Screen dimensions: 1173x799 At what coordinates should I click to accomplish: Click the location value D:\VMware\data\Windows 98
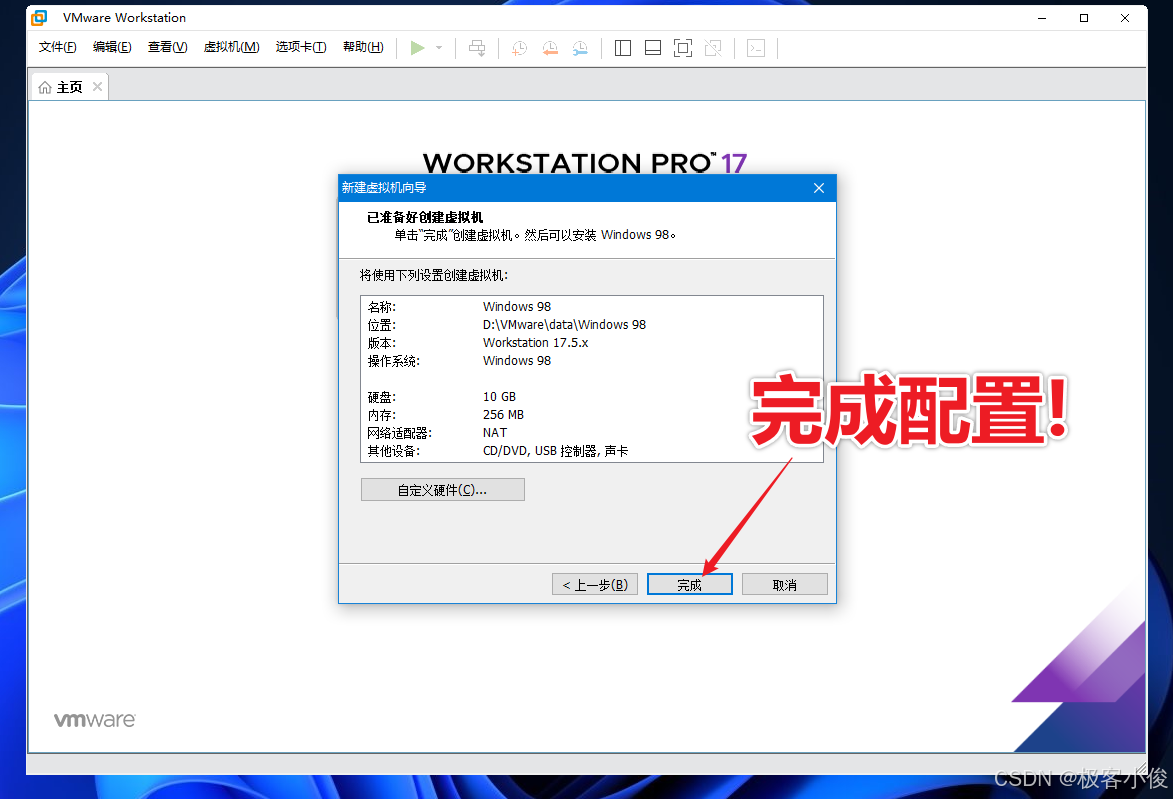(564, 325)
